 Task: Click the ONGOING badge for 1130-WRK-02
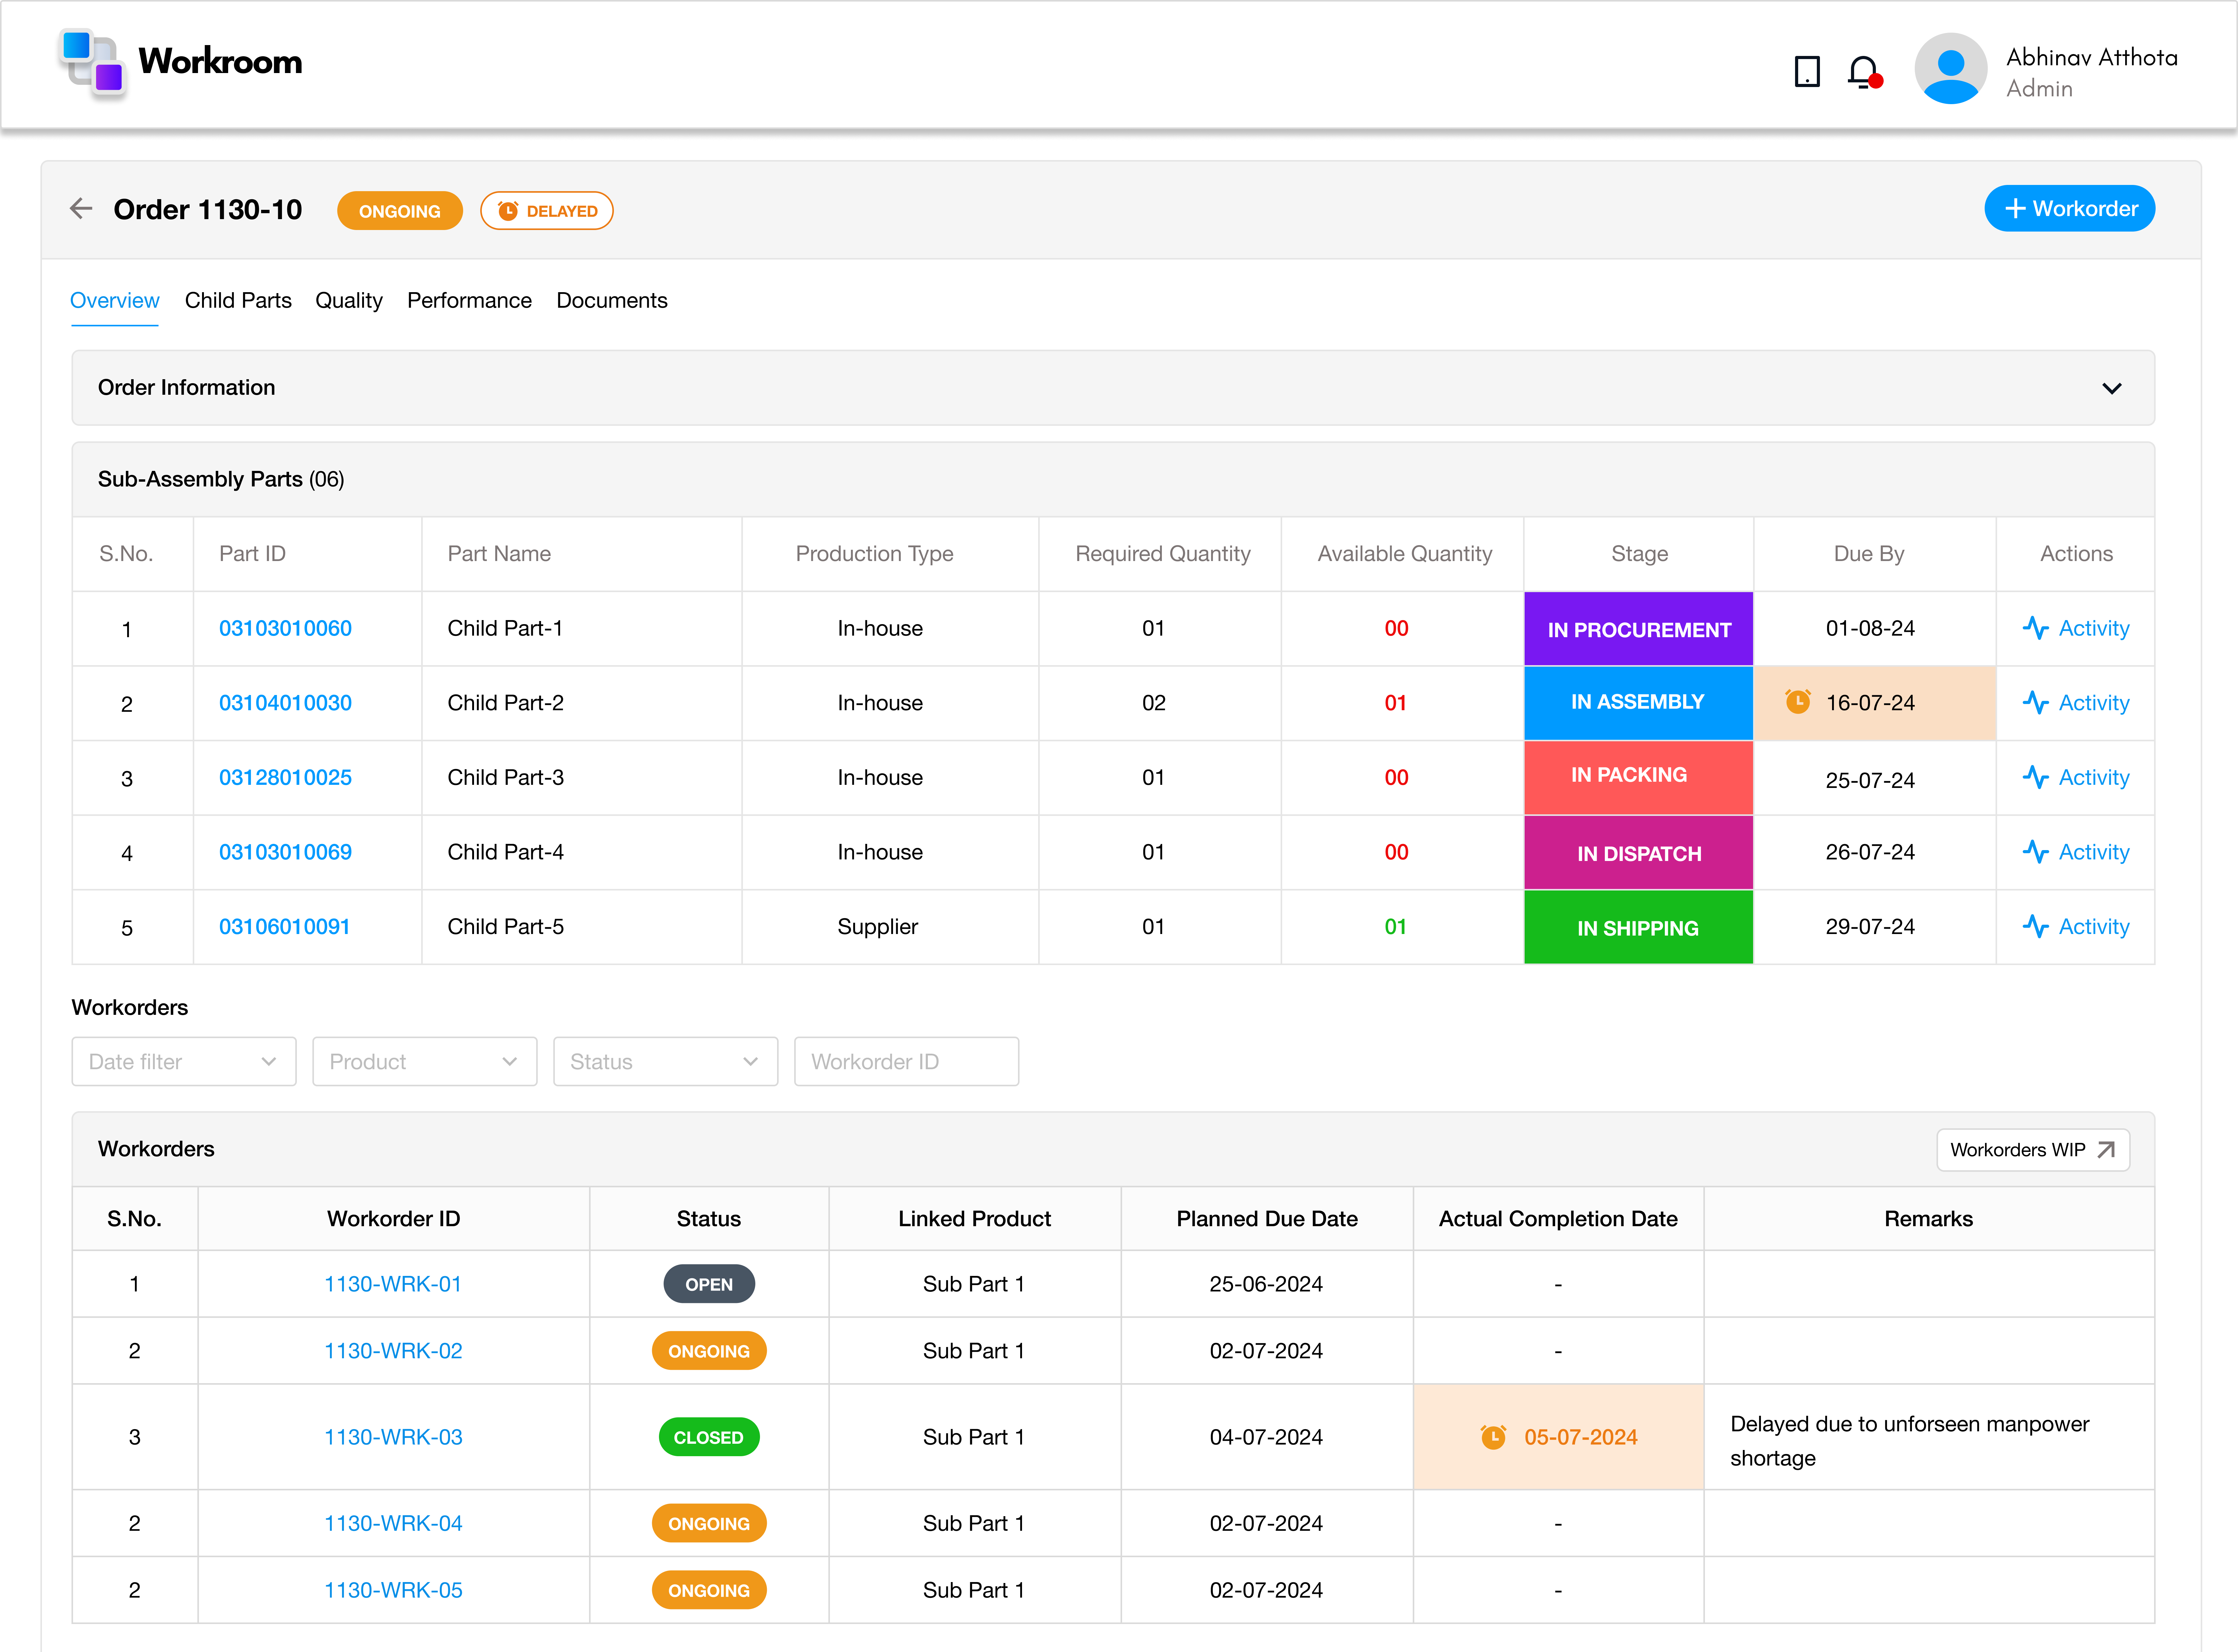(x=709, y=1350)
